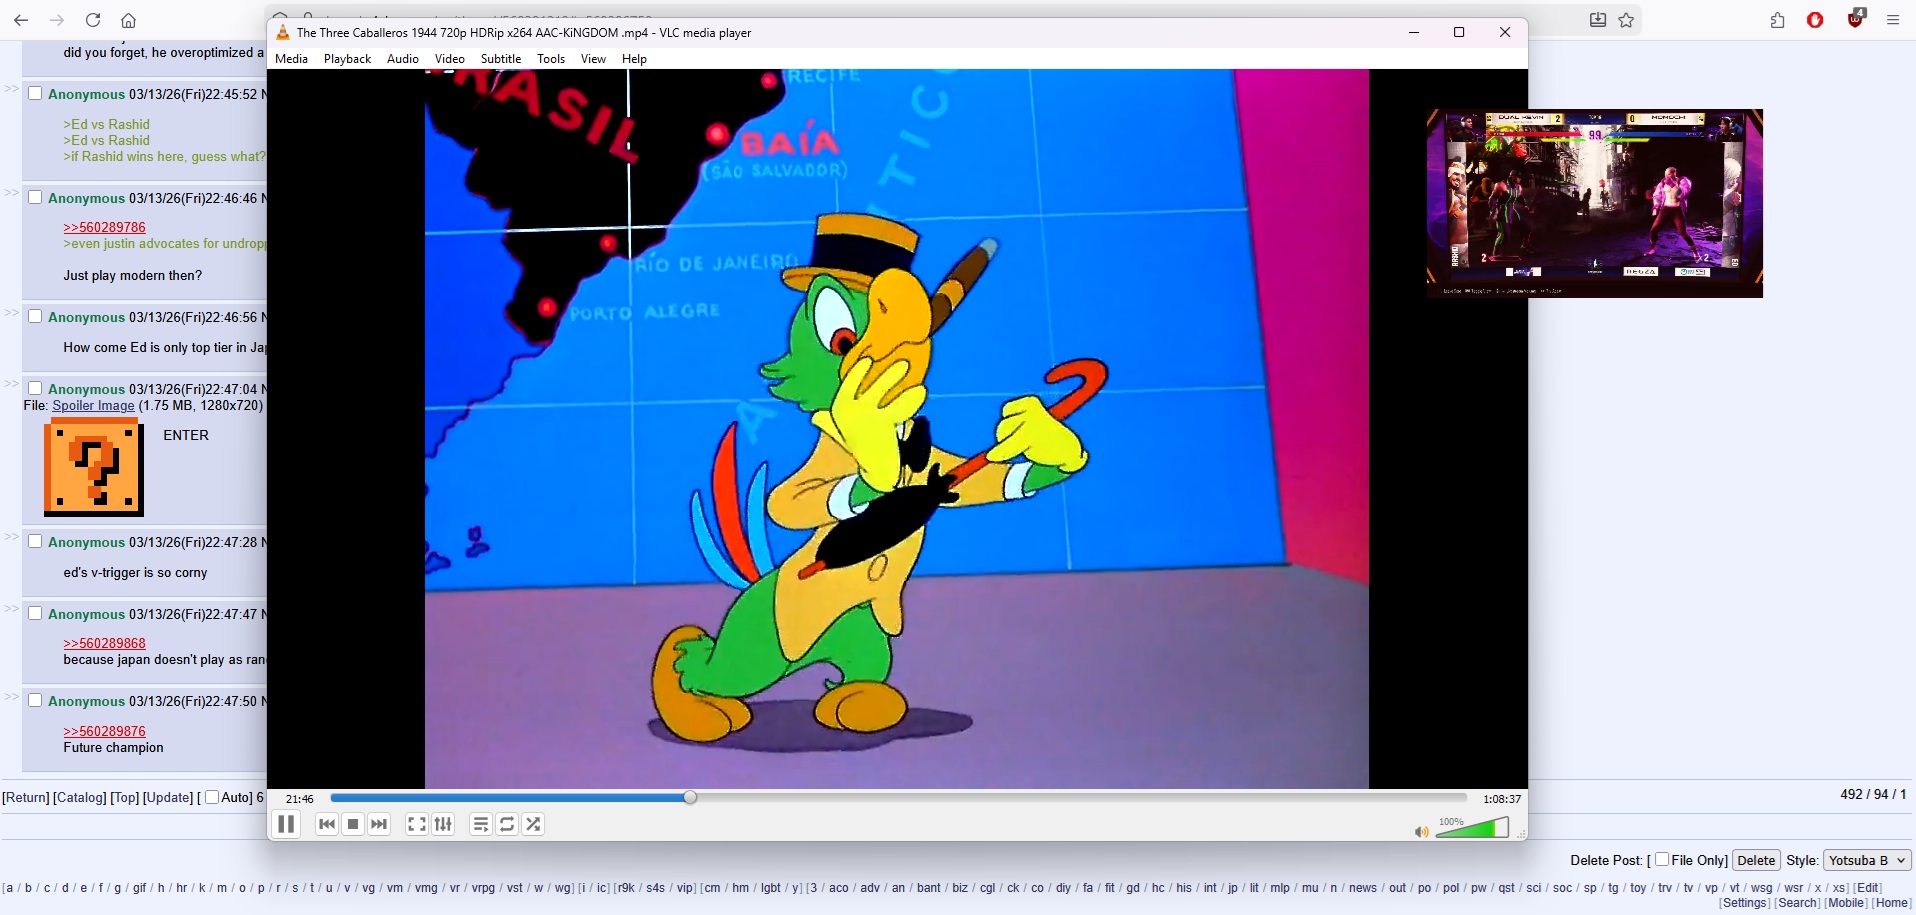Tick the checkbox for the 22:47:28 post
This screenshot has height=915, width=1916.
pyautogui.click(x=35, y=541)
